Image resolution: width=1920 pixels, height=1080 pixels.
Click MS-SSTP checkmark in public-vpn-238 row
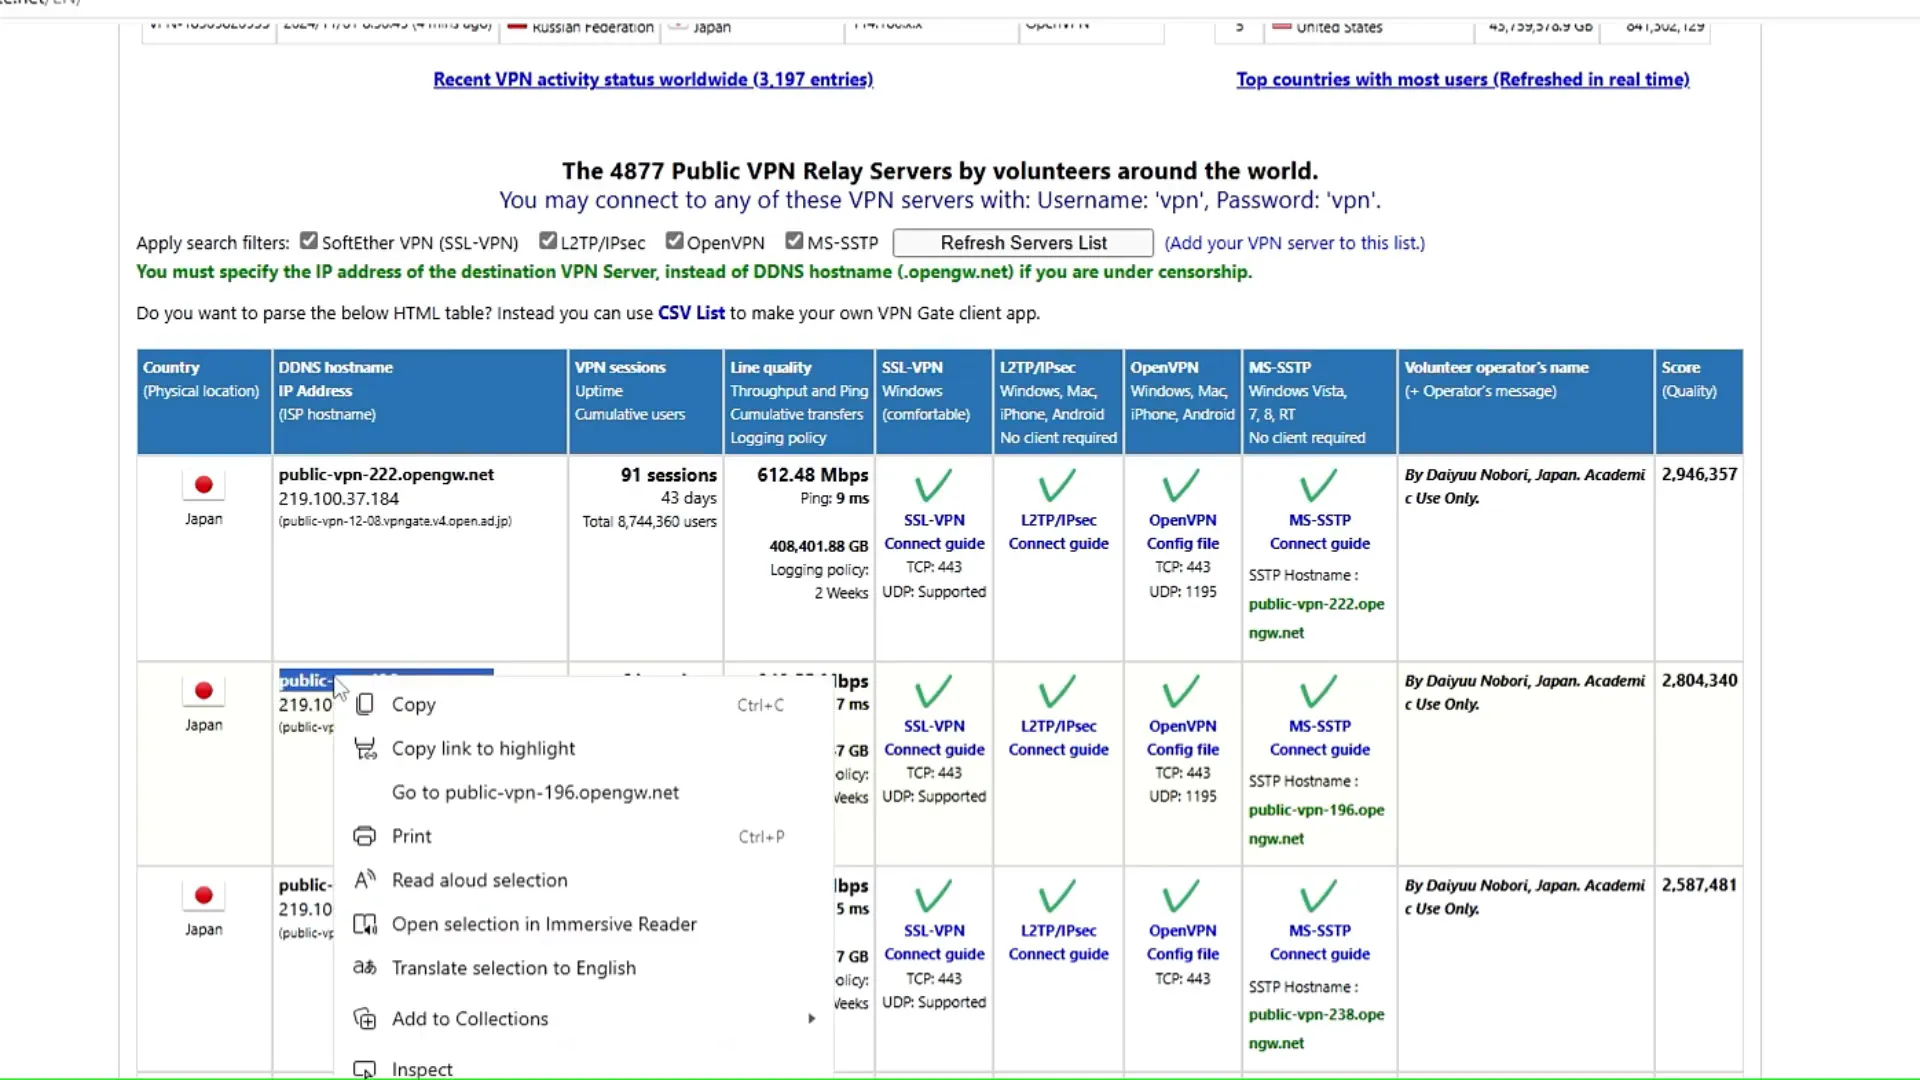tap(1318, 897)
